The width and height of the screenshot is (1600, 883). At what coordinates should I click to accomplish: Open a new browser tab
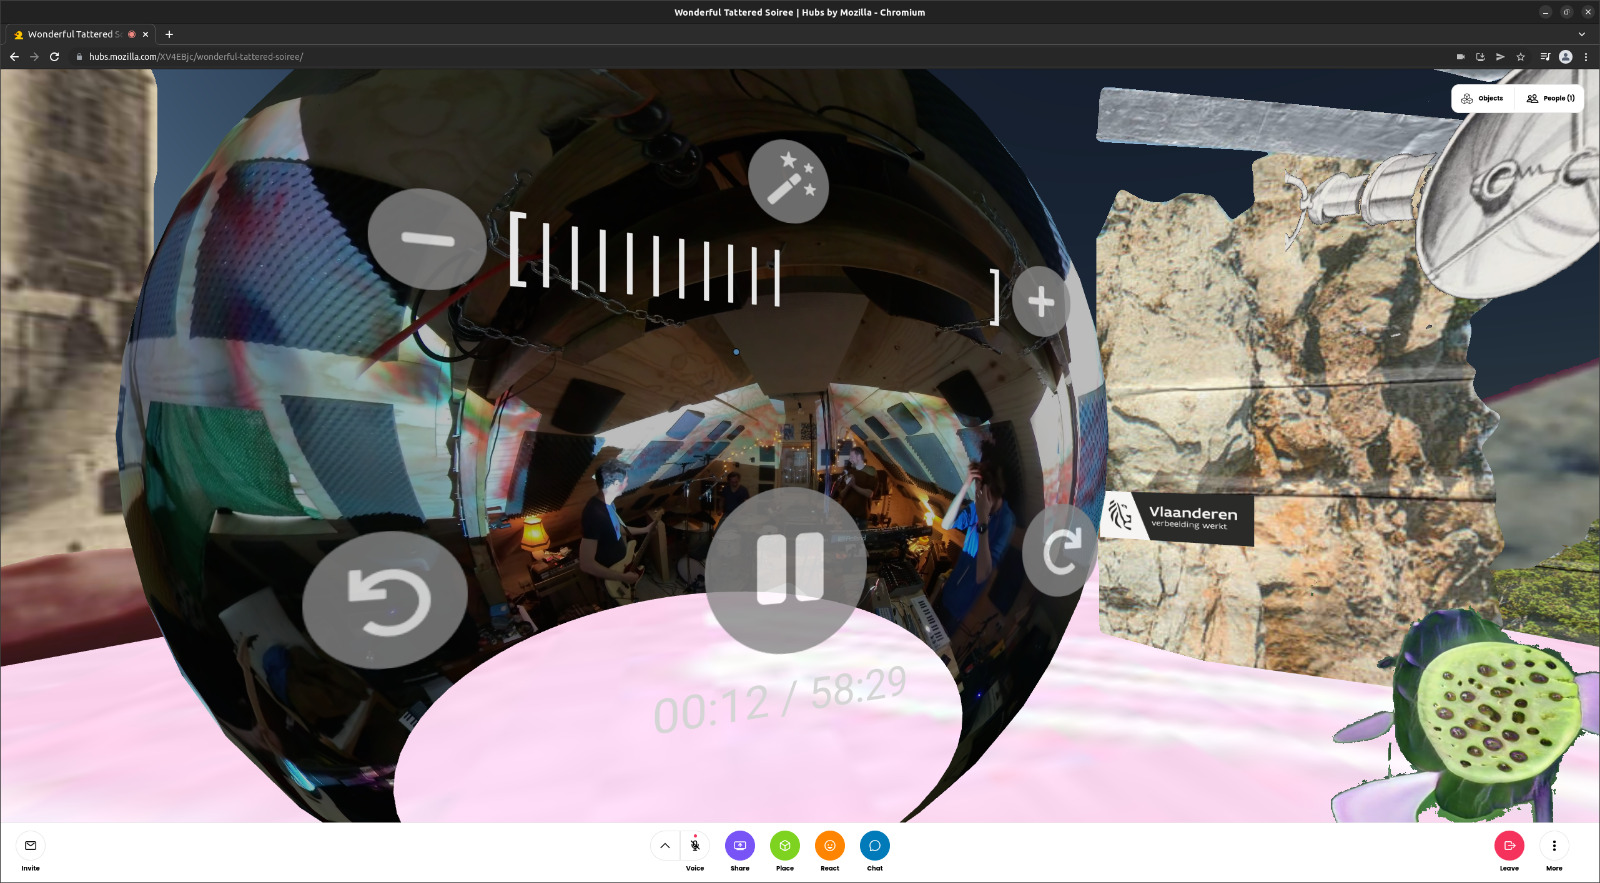pos(169,34)
